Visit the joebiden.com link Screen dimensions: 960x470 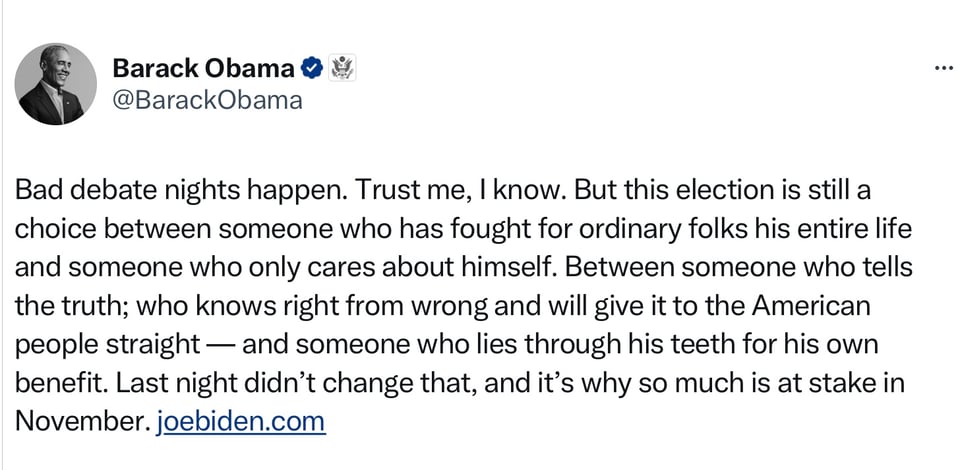[241, 421]
